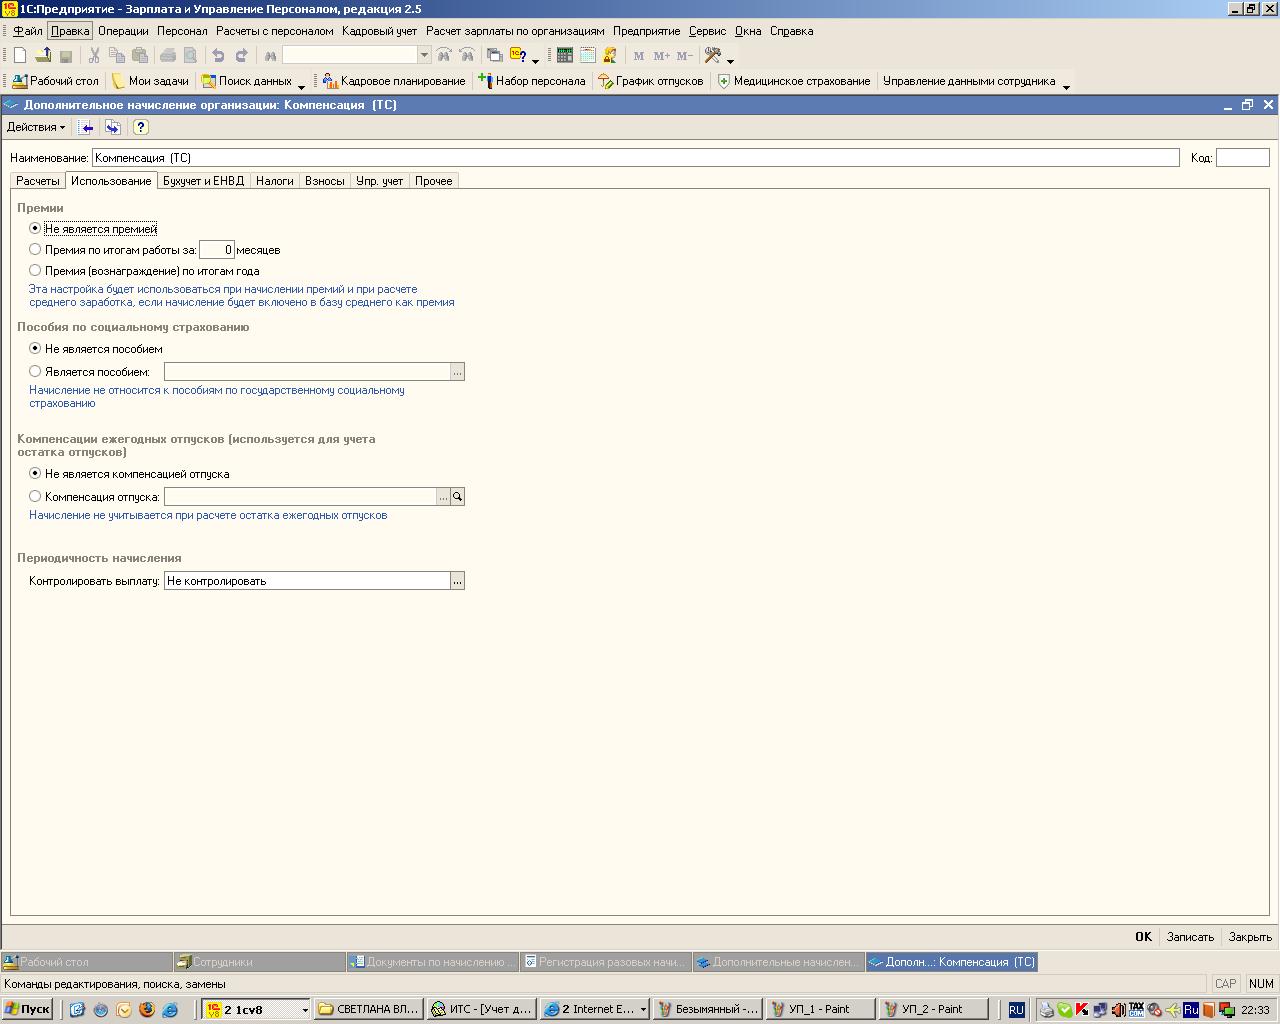Click the M memory button
The width and height of the screenshot is (1280, 1024).
click(639, 56)
